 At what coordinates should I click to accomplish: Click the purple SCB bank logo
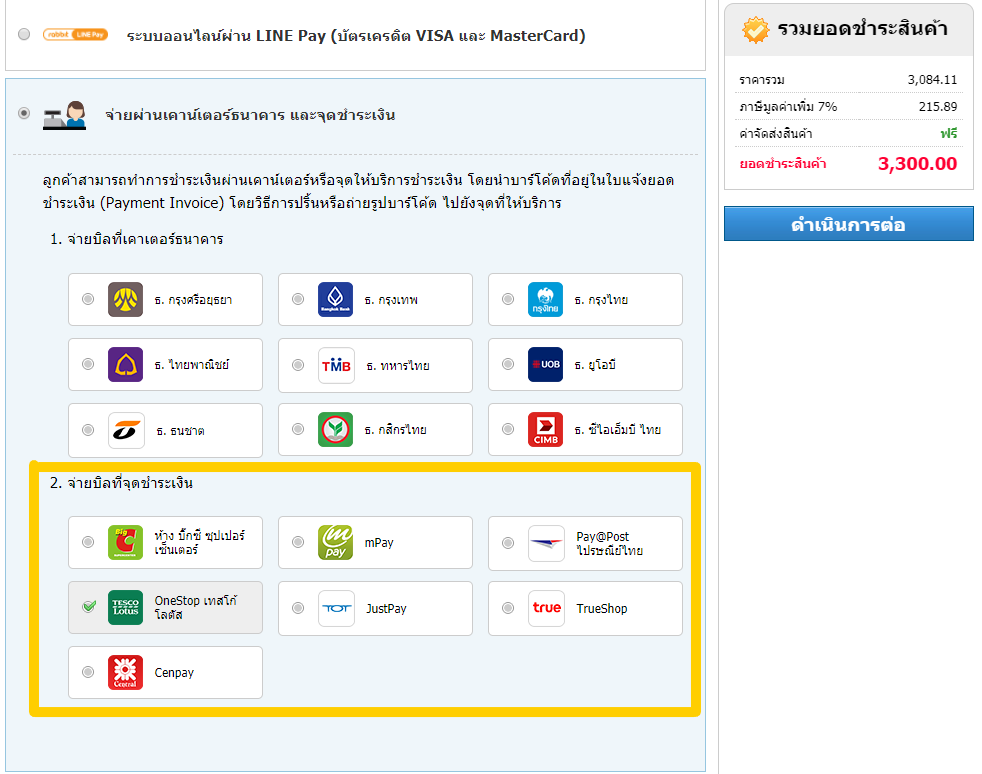click(x=125, y=364)
